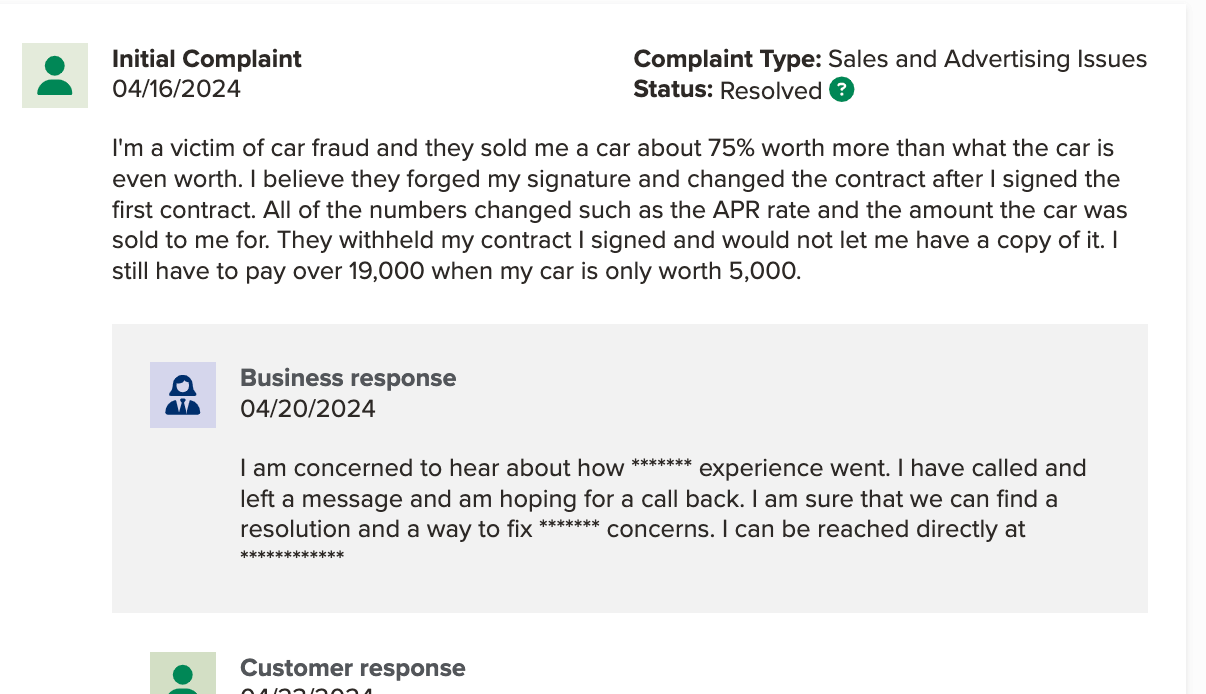Click the car fraud complaint paragraph
This screenshot has width=1206, height=694.
point(620,210)
